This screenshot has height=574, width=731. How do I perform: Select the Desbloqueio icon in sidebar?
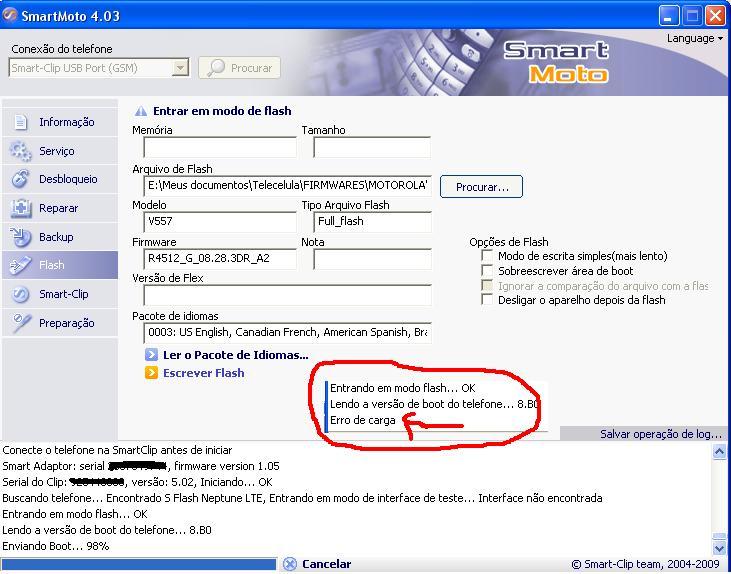coord(21,180)
